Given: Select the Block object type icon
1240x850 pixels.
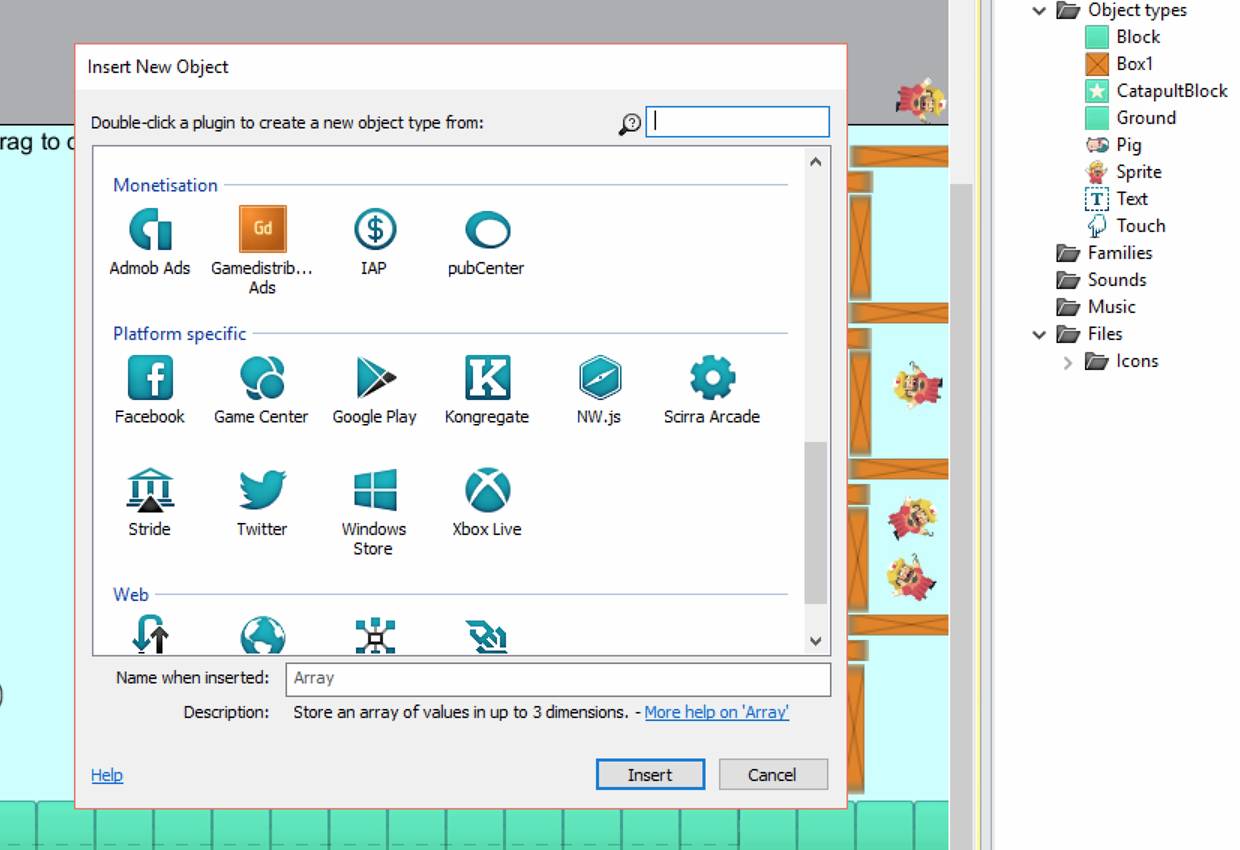Looking at the screenshot, I should pyautogui.click(x=1097, y=37).
